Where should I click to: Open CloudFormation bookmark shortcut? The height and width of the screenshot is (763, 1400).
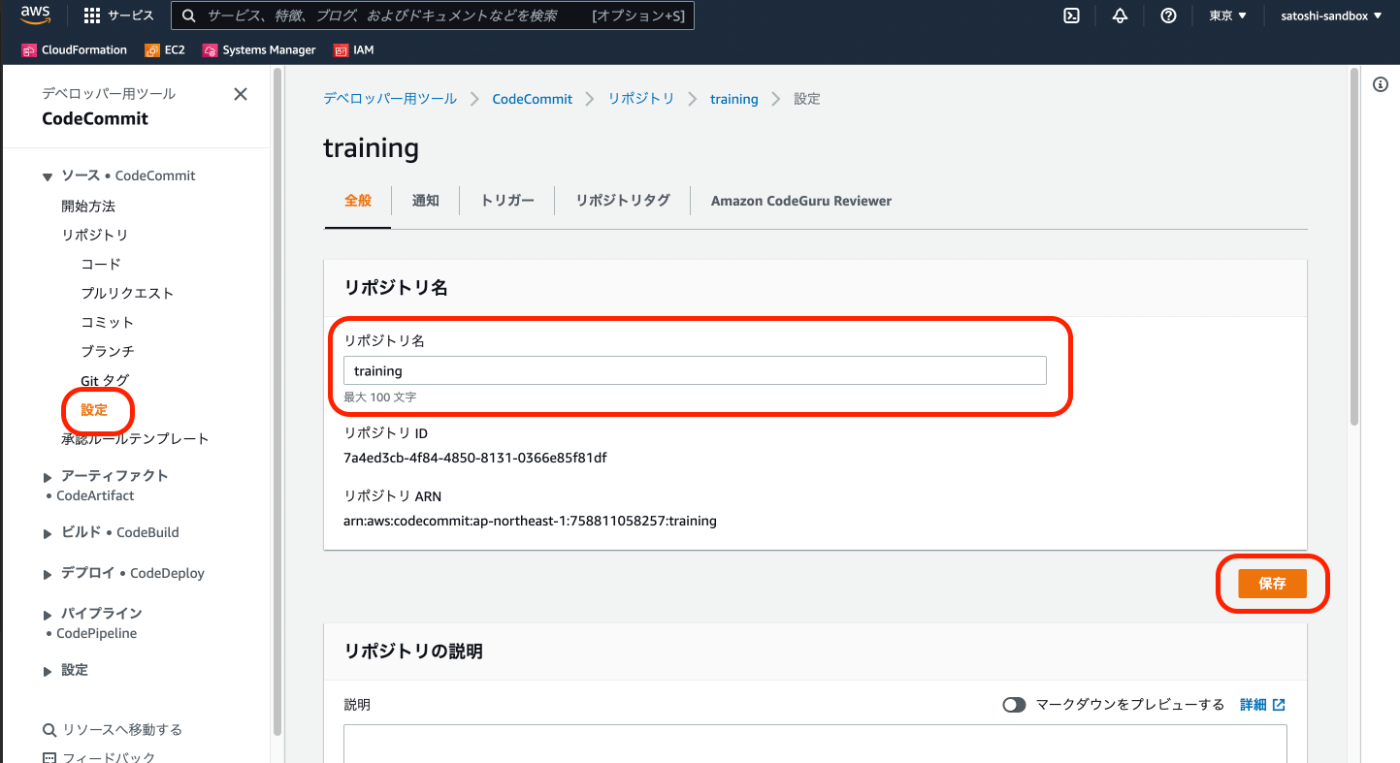pos(75,50)
